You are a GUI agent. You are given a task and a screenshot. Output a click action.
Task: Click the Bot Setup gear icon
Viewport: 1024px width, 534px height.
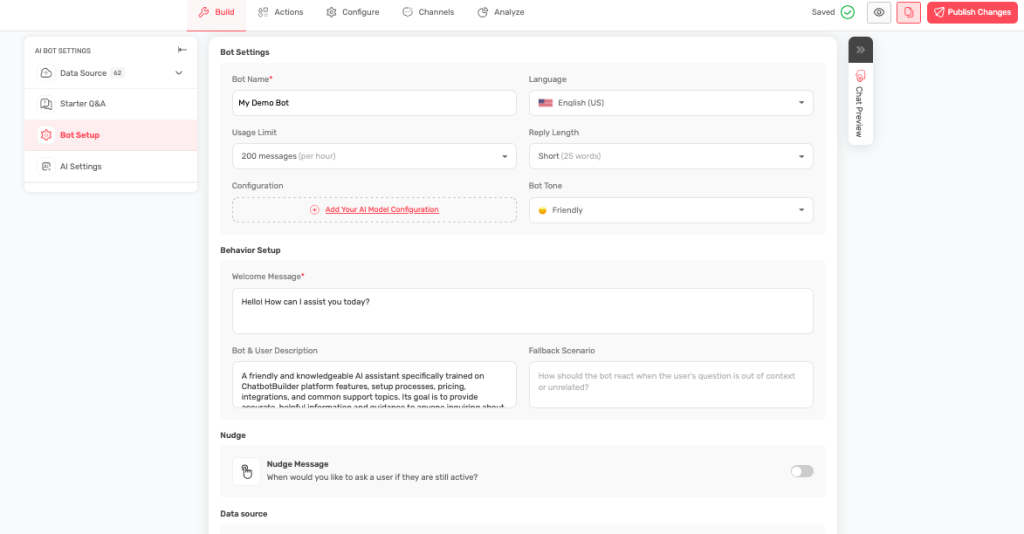click(x=46, y=135)
